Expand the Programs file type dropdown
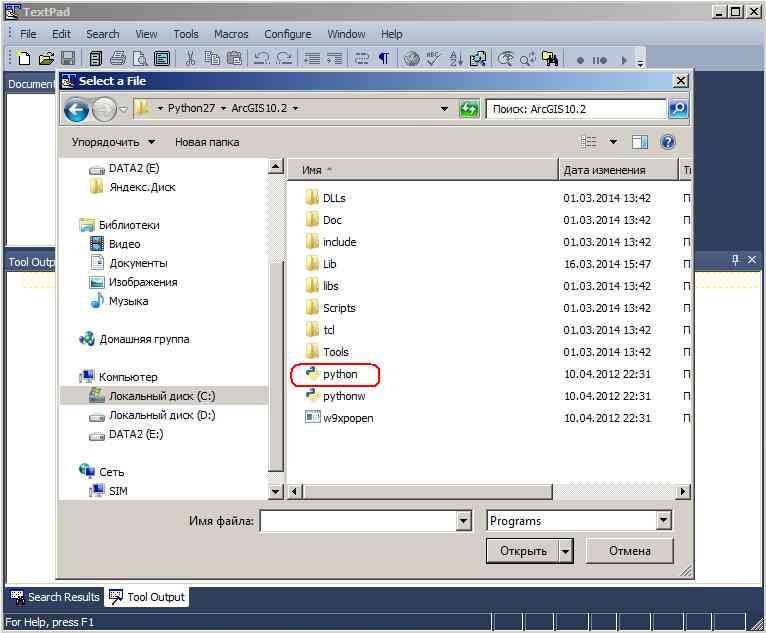 pos(662,521)
